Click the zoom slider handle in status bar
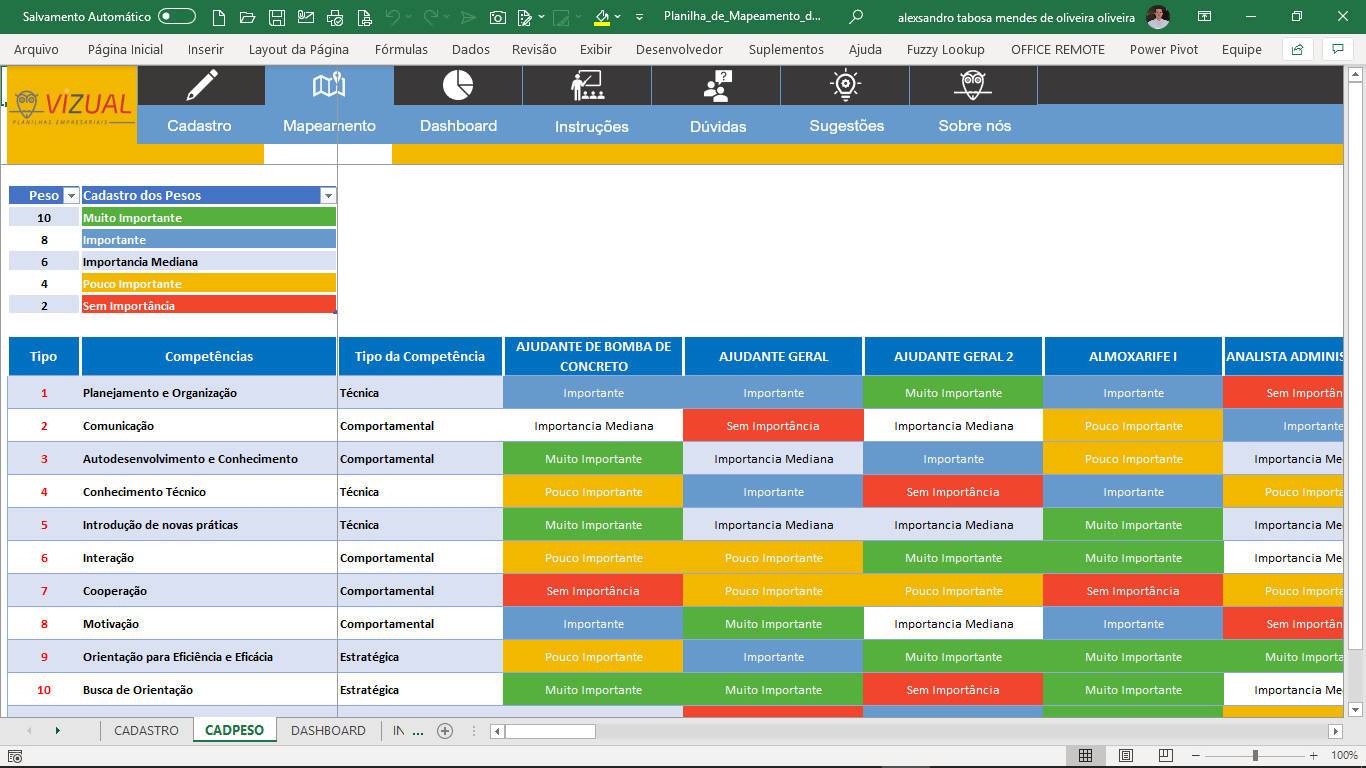 click(1255, 755)
